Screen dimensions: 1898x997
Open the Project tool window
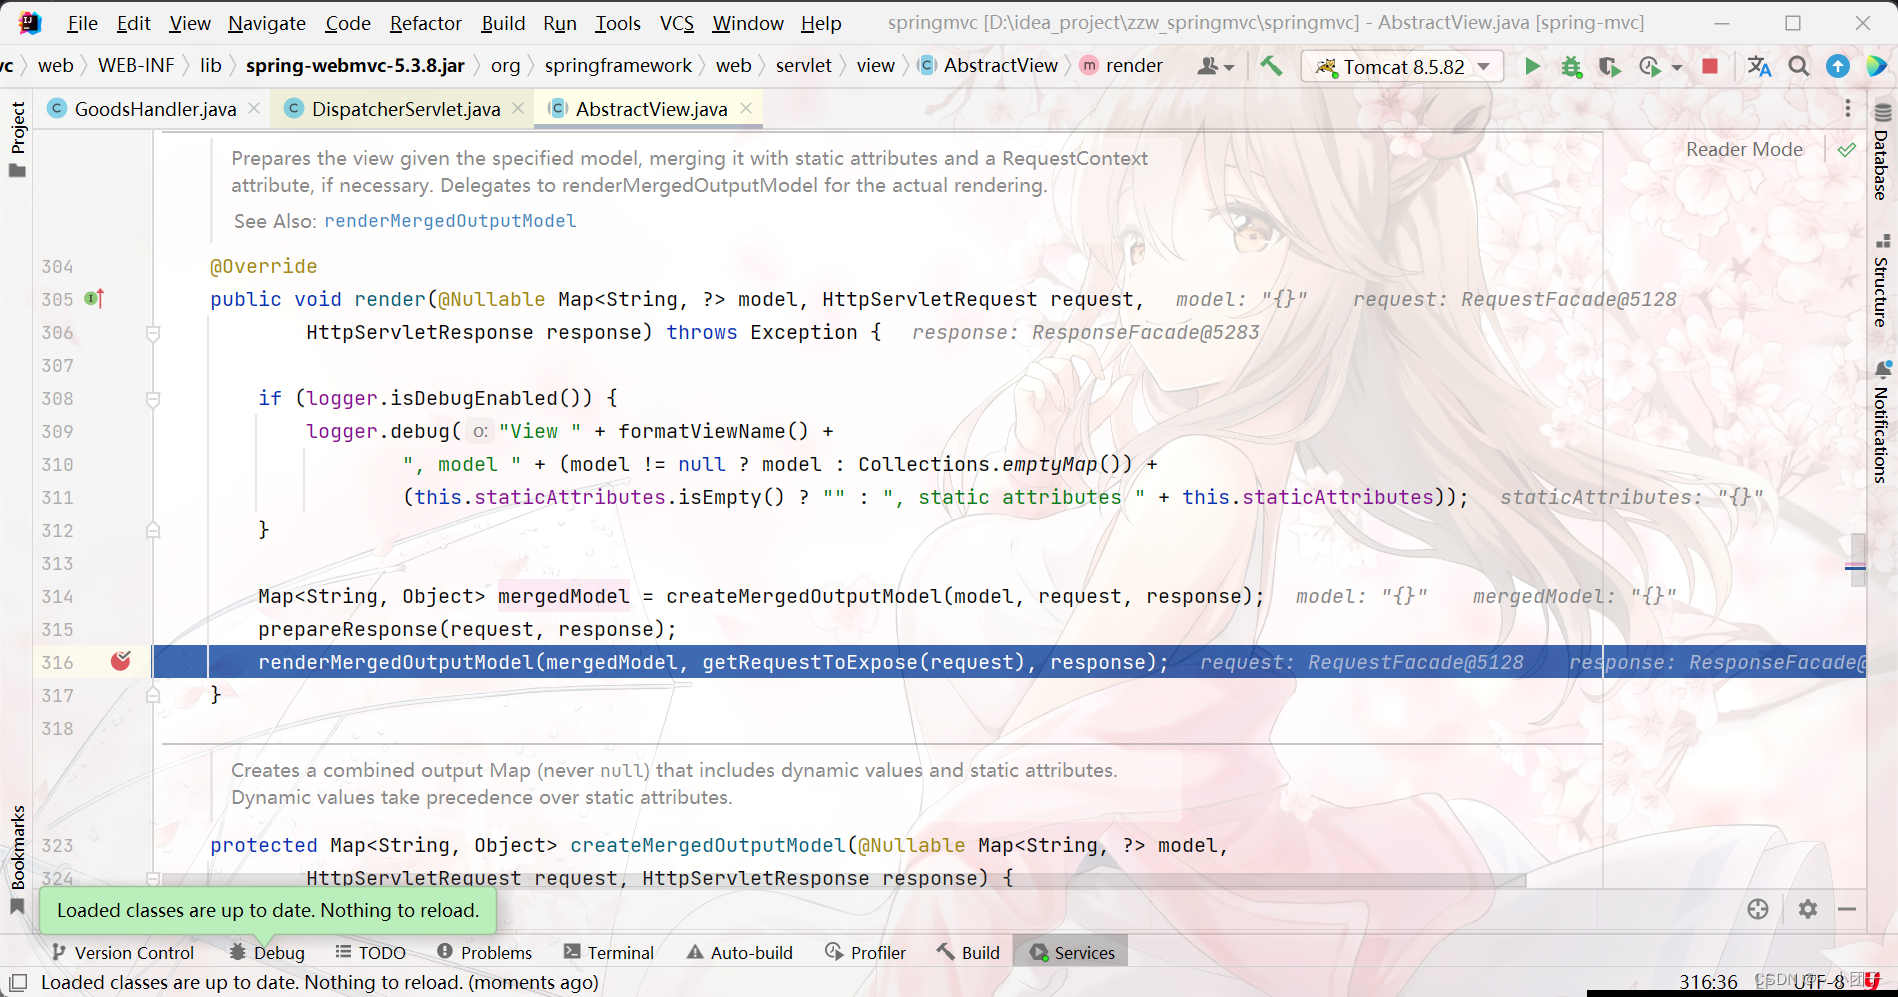[x=17, y=139]
